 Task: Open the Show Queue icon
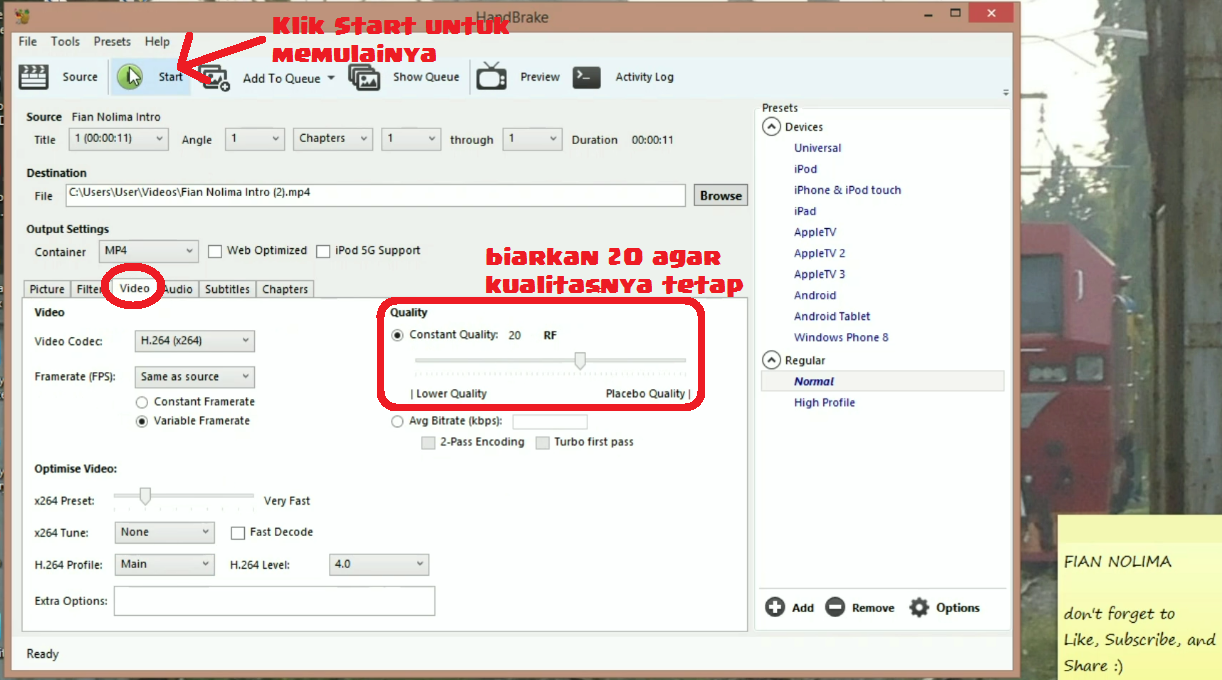[364, 77]
